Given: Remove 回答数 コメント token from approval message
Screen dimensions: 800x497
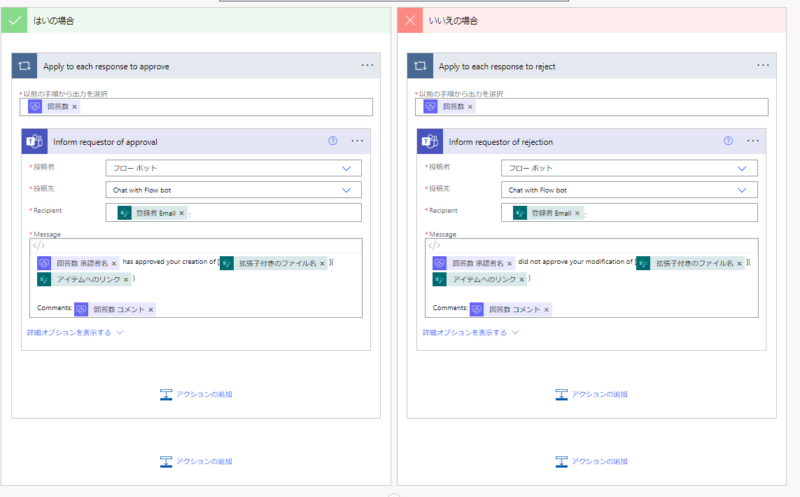Looking at the screenshot, I should click(x=150, y=310).
